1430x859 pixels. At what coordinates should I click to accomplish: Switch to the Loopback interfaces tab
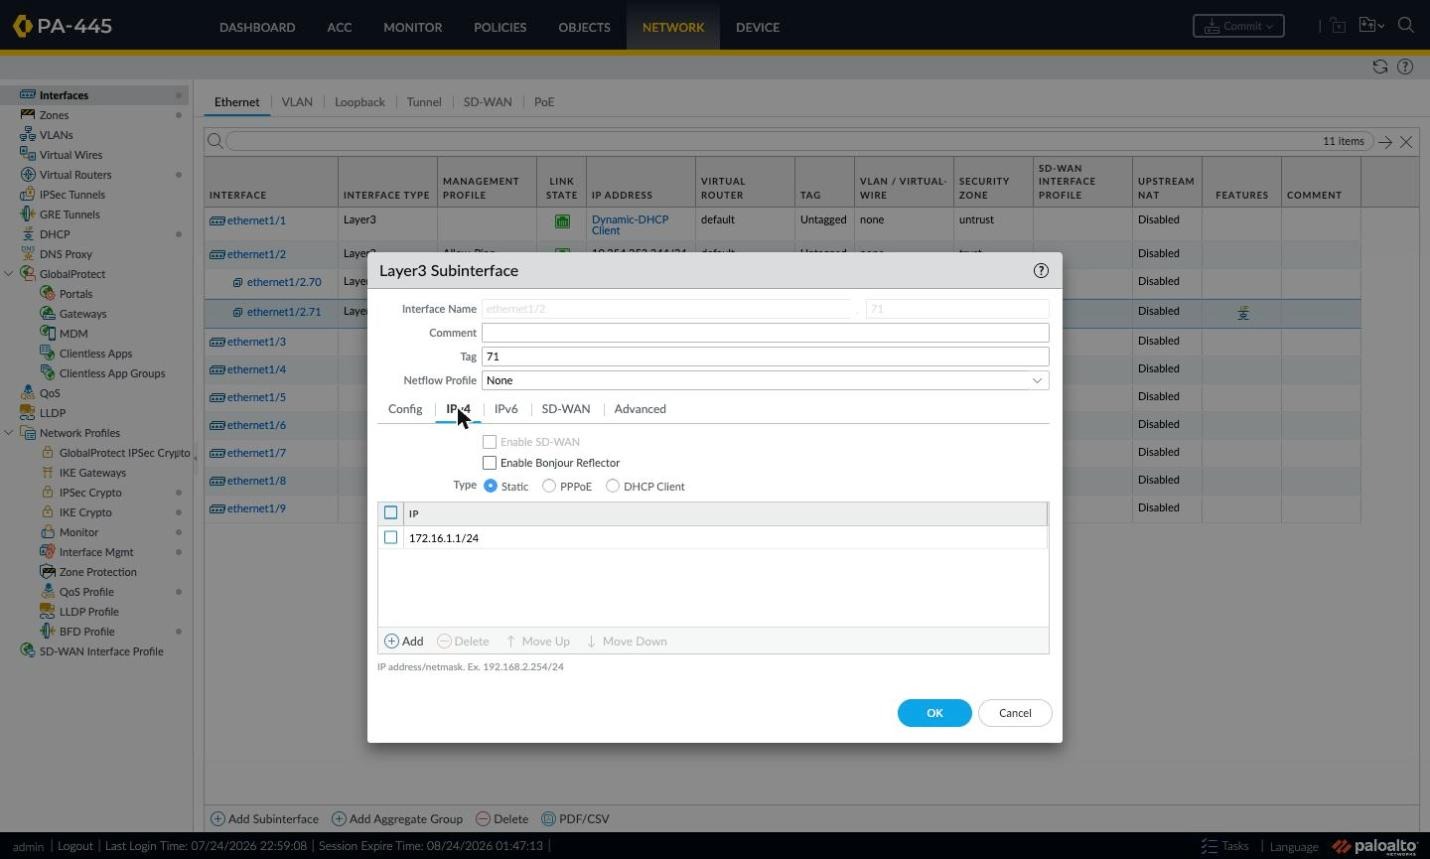[360, 102]
